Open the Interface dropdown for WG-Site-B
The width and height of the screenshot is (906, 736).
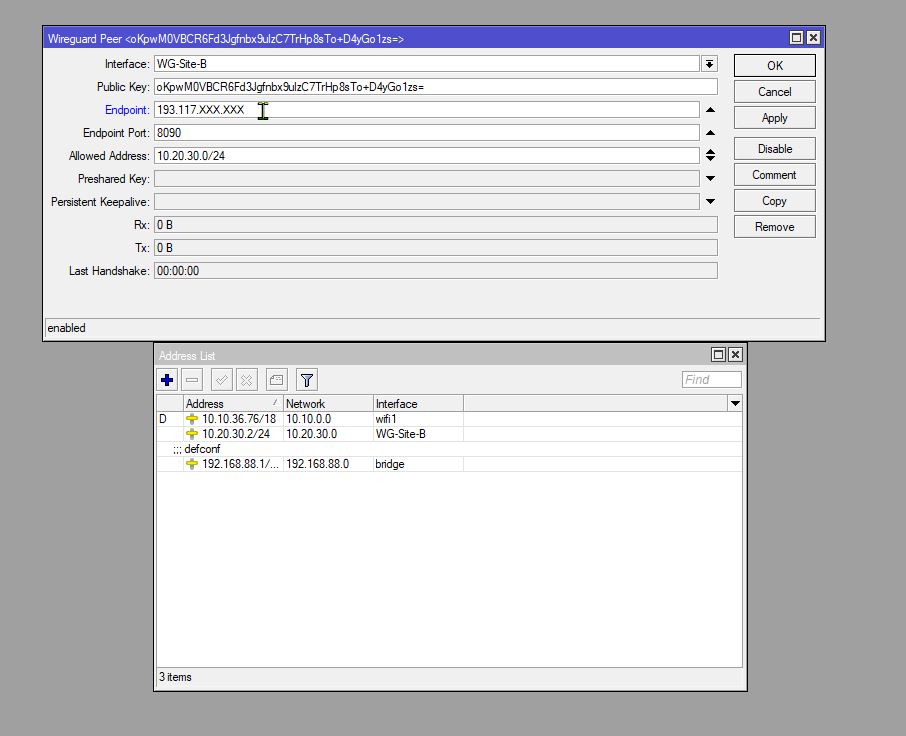click(x=707, y=63)
